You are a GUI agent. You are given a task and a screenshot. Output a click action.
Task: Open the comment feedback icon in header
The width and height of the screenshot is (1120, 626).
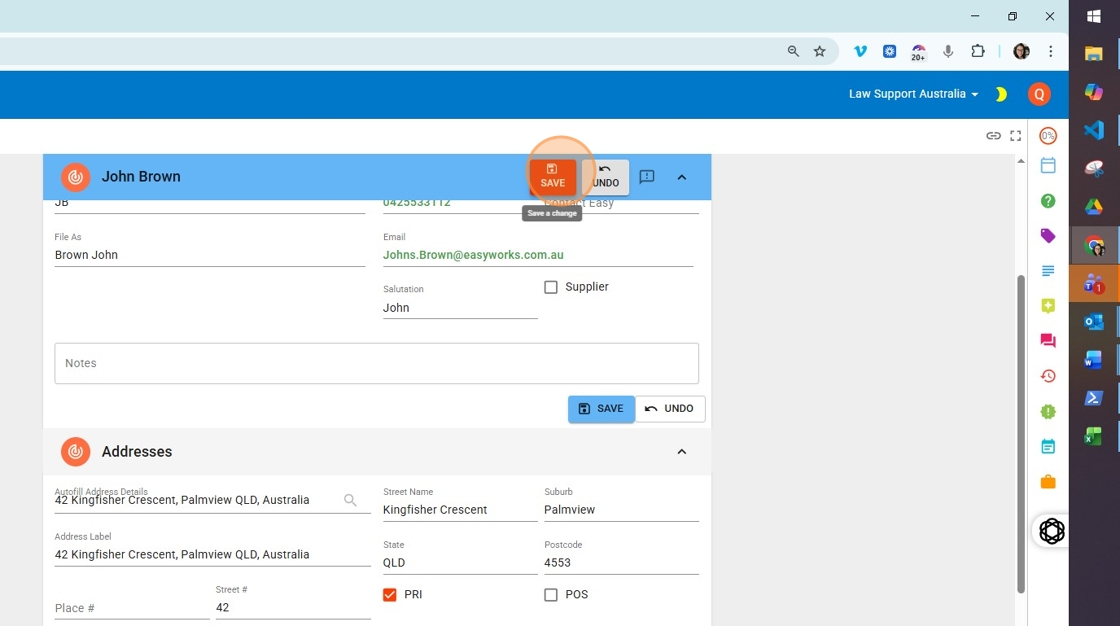(647, 177)
